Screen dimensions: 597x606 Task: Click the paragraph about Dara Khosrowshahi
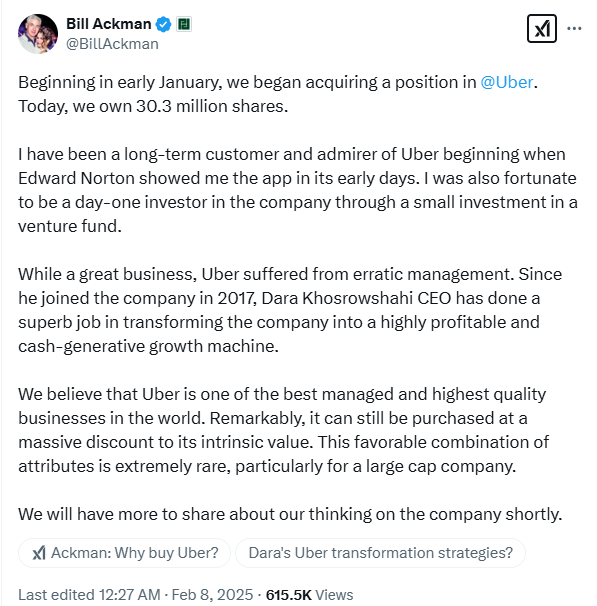pyautogui.click(x=290, y=310)
